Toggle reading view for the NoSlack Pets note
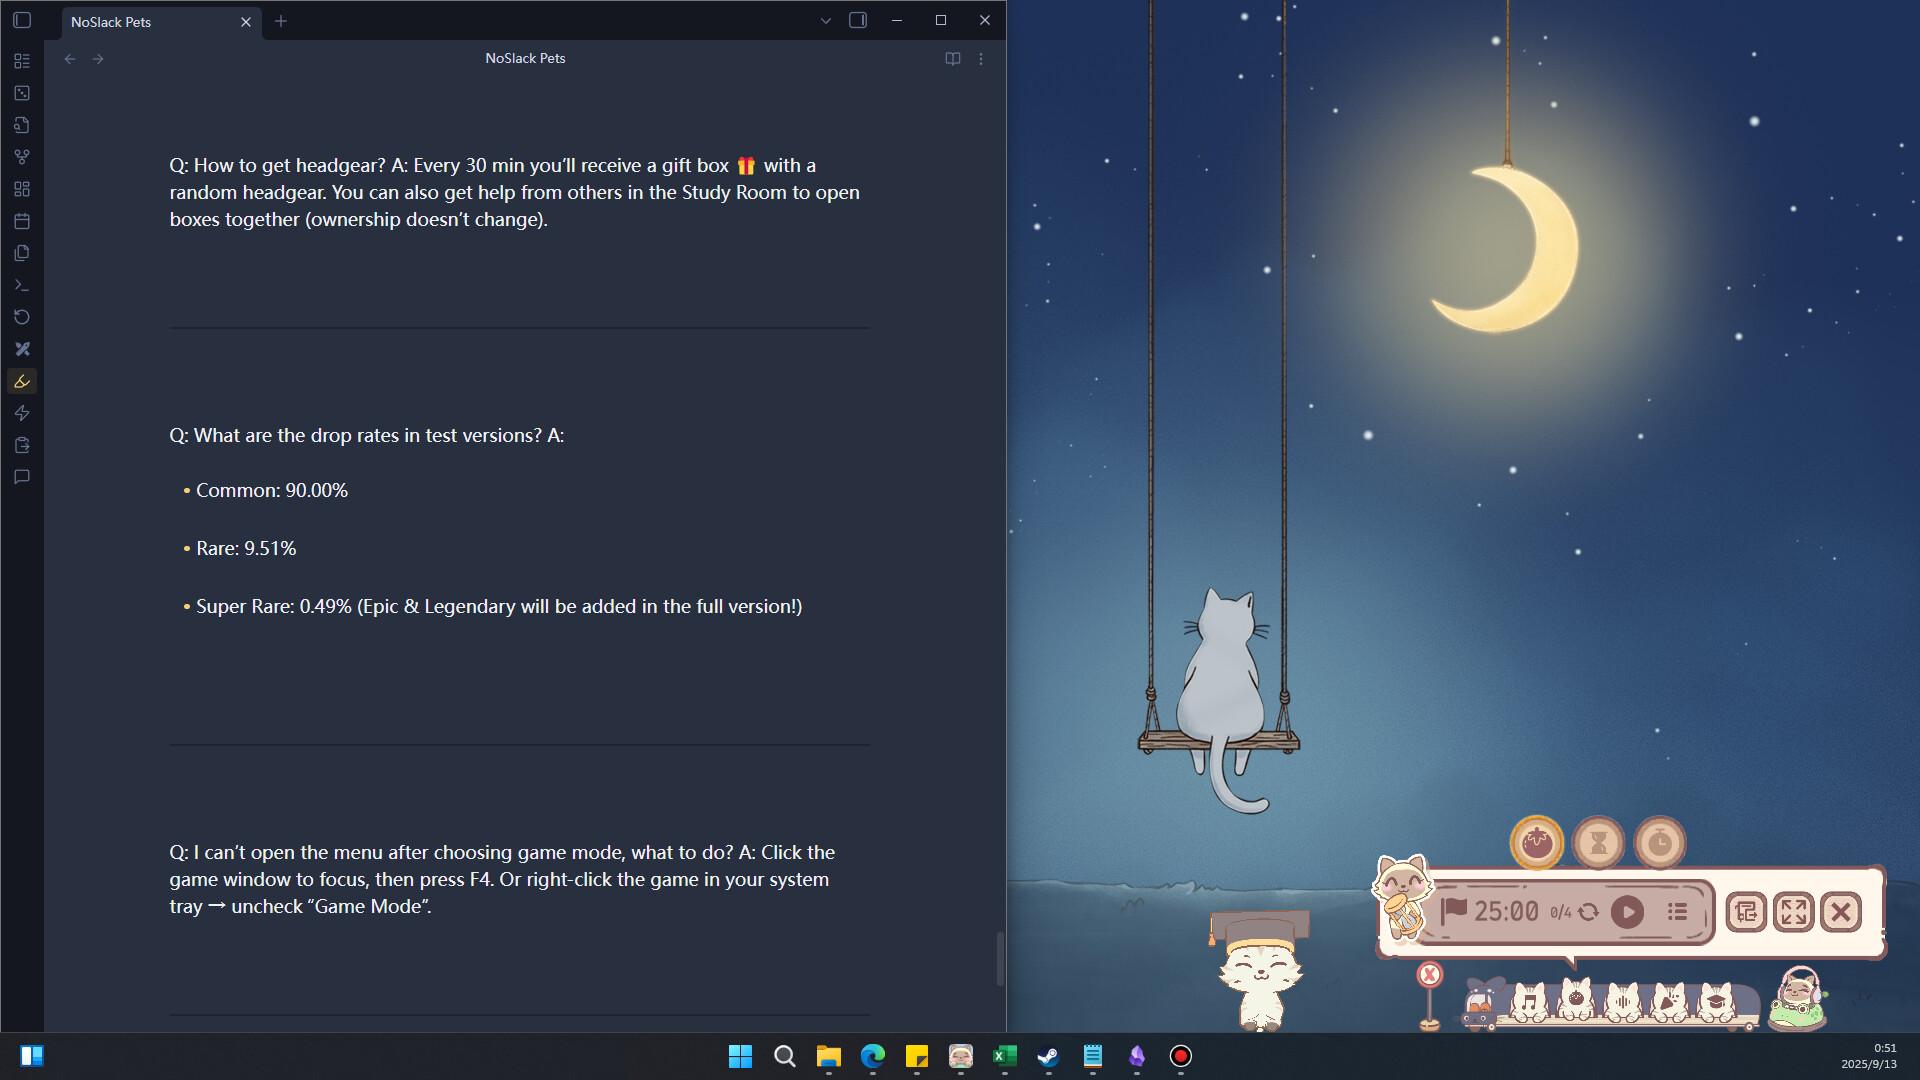 point(952,58)
